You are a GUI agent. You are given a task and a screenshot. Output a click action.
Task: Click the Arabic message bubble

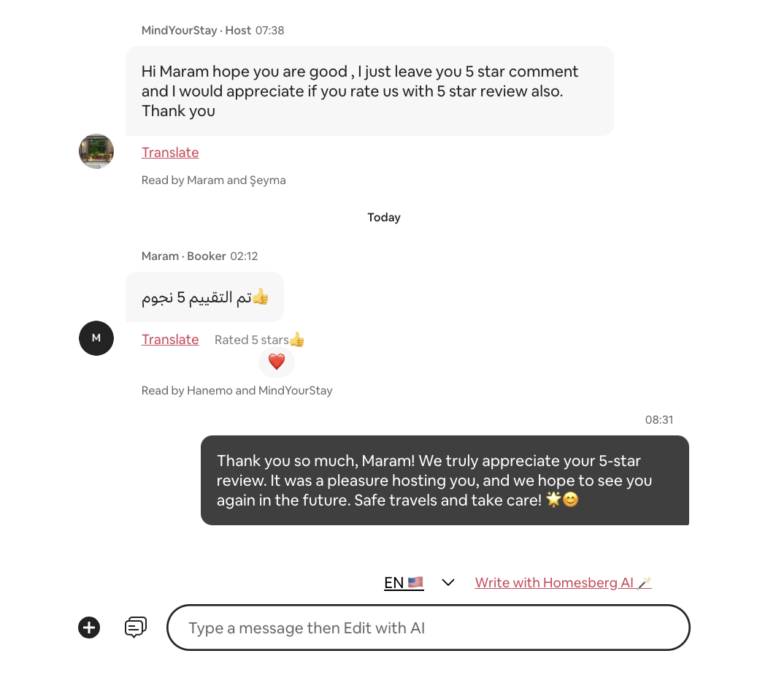pyautogui.click(x=205, y=297)
